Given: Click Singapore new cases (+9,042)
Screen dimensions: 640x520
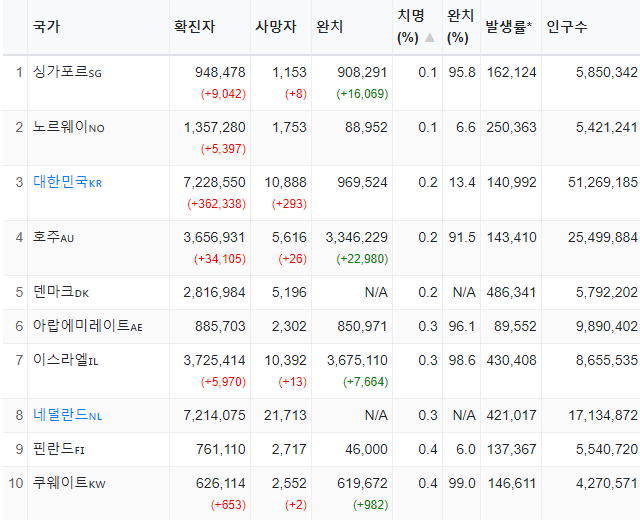Looking at the screenshot, I should click(223, 94).
